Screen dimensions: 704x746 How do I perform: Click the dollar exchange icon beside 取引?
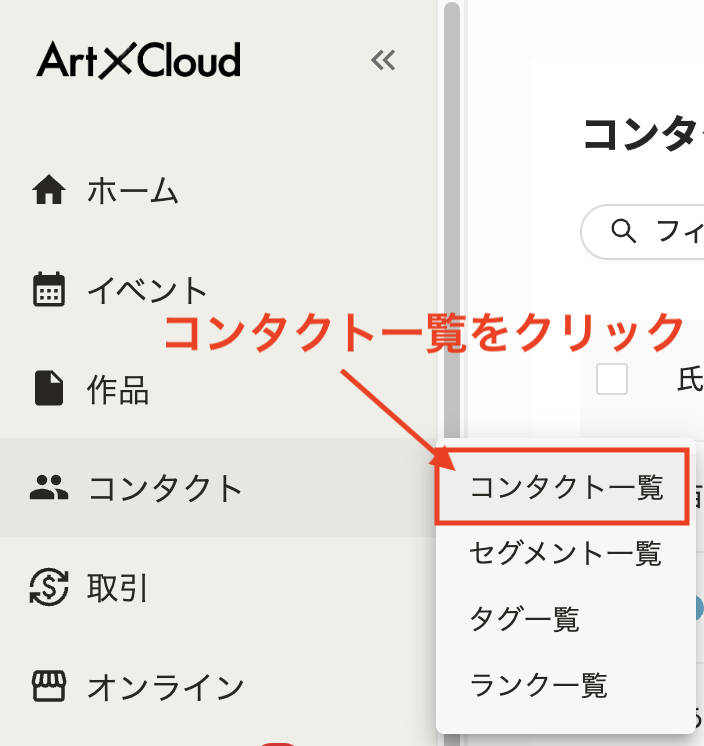coord(49,587)
